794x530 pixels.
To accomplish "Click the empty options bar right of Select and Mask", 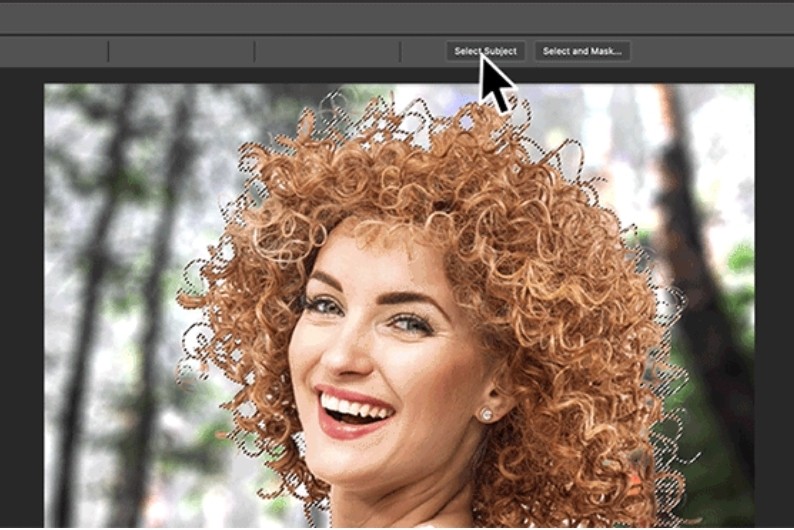I will (710, 51).
